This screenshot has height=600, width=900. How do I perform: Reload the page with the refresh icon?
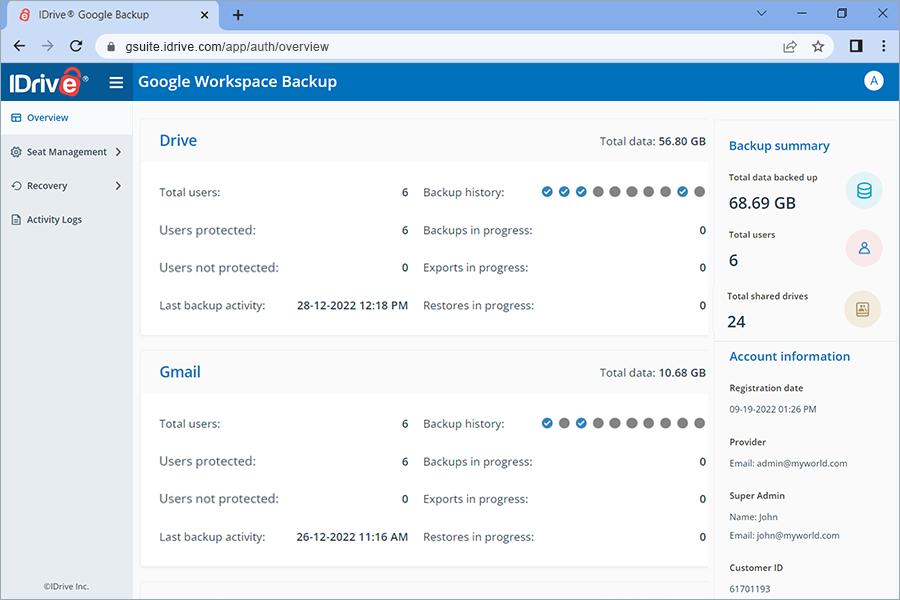pyautogui.click(x=76, y=46)
